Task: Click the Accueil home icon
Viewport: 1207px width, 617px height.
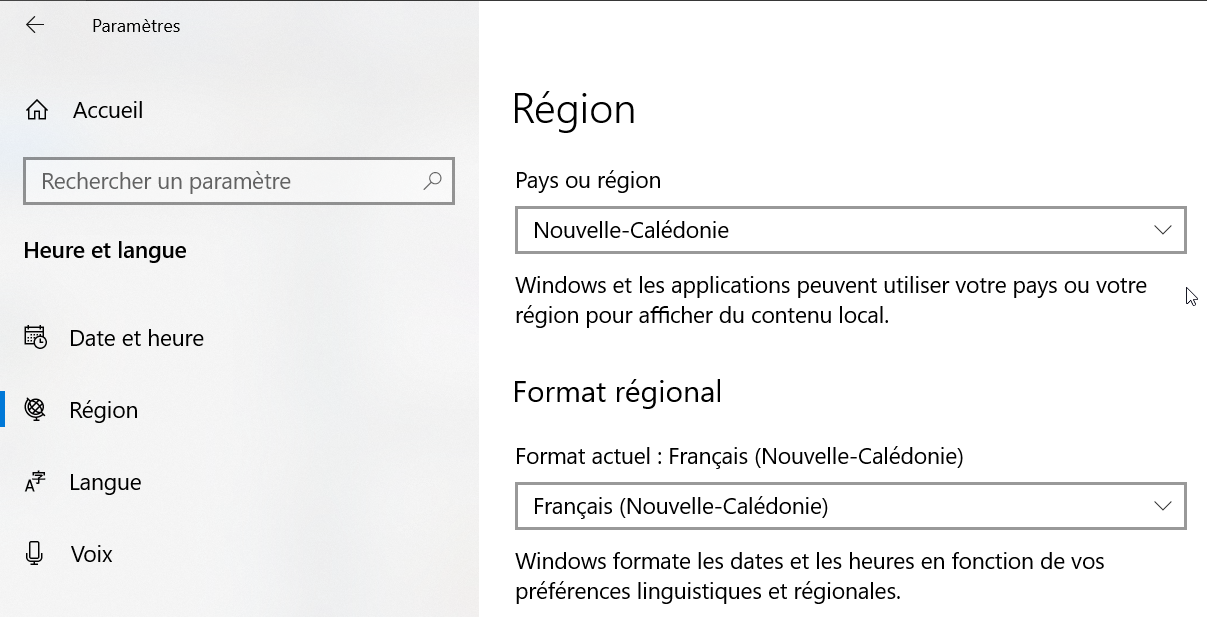Action: pyautogui.click(x=37, y=110)
